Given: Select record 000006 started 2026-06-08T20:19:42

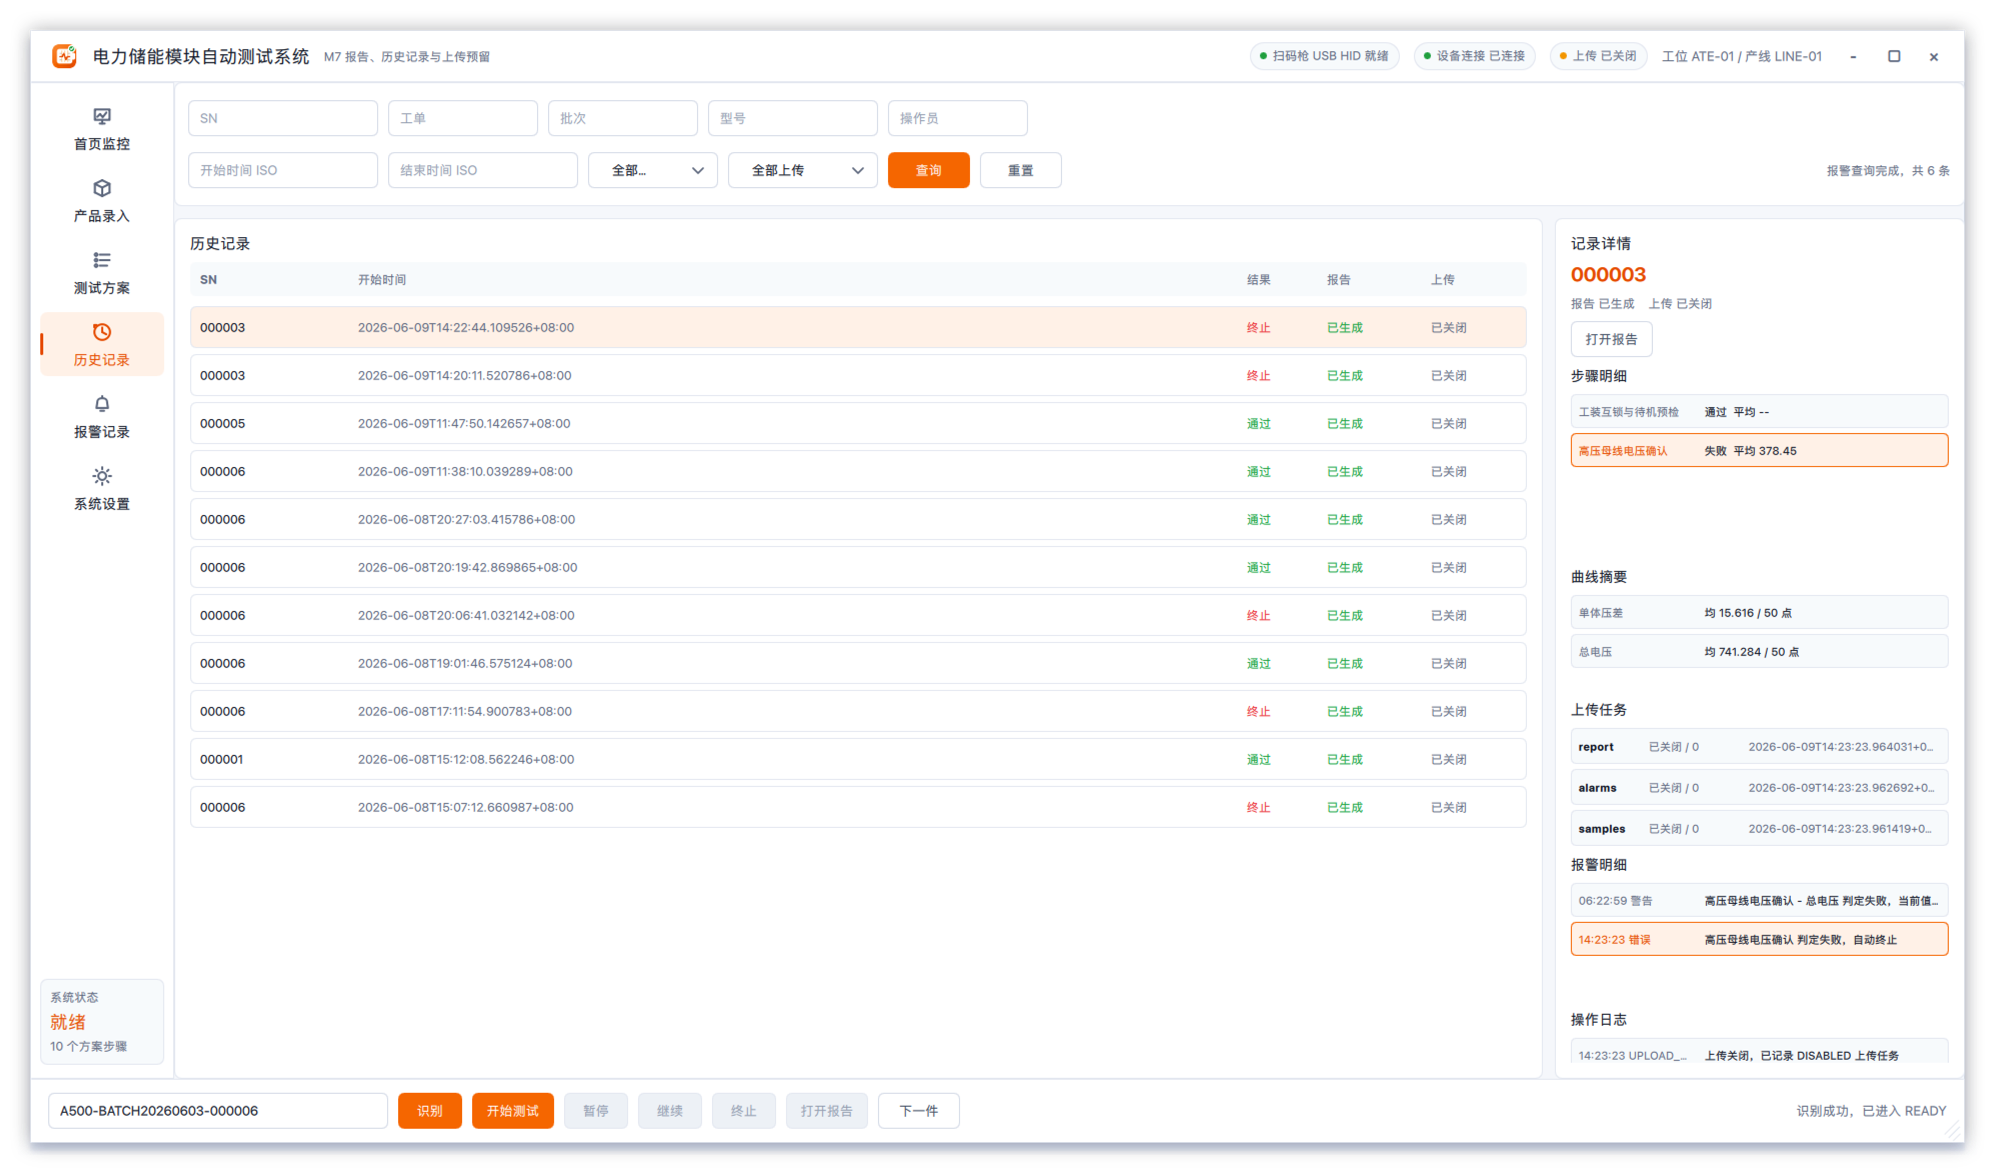Looking at the screenshot, I should [x=858, y=568].
